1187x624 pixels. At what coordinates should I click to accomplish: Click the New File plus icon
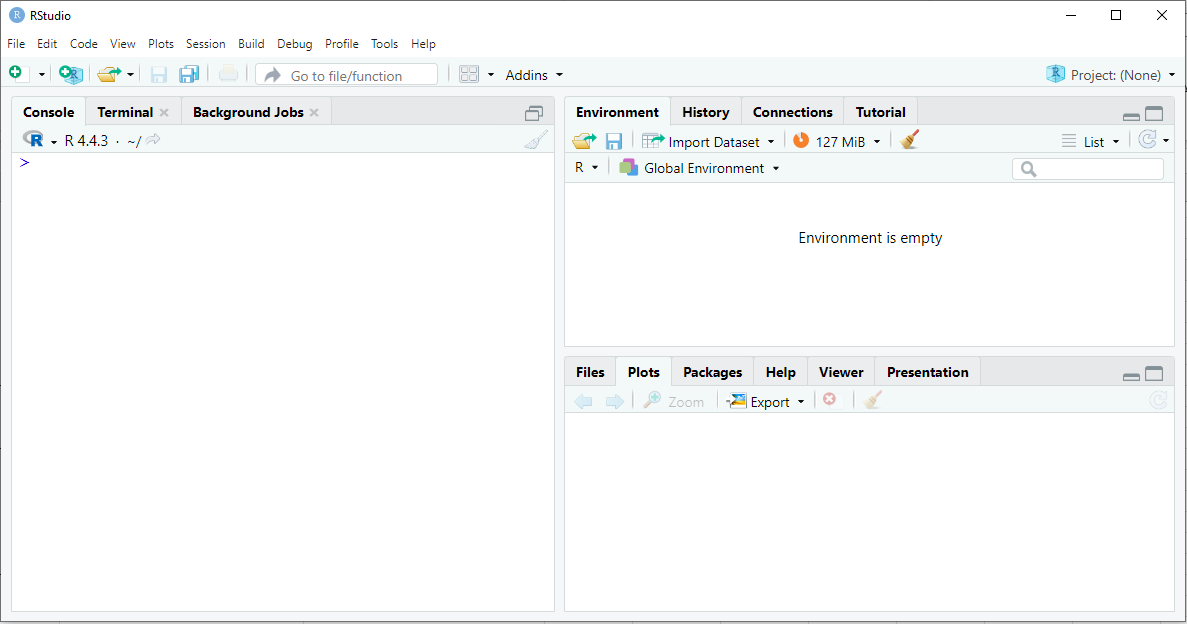[15, 74]
